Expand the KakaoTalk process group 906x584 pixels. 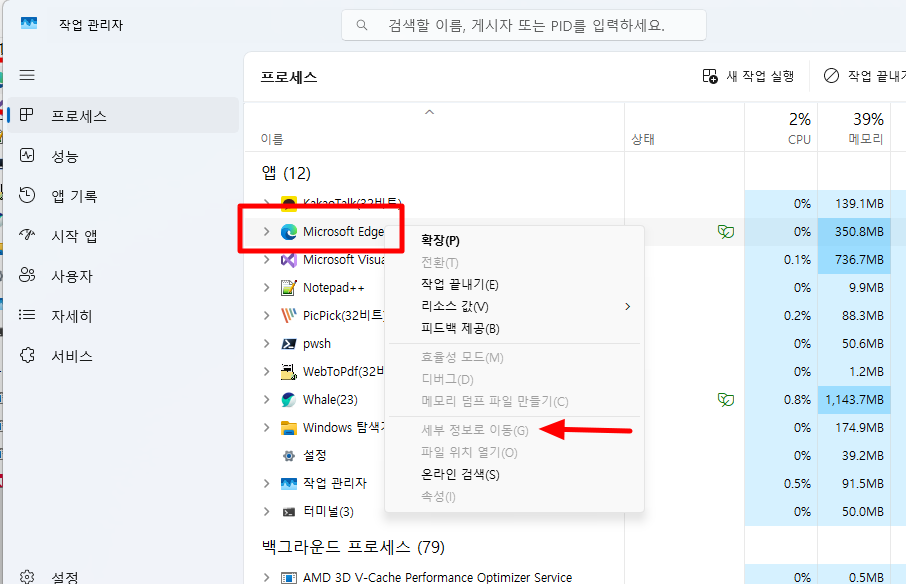266,203
